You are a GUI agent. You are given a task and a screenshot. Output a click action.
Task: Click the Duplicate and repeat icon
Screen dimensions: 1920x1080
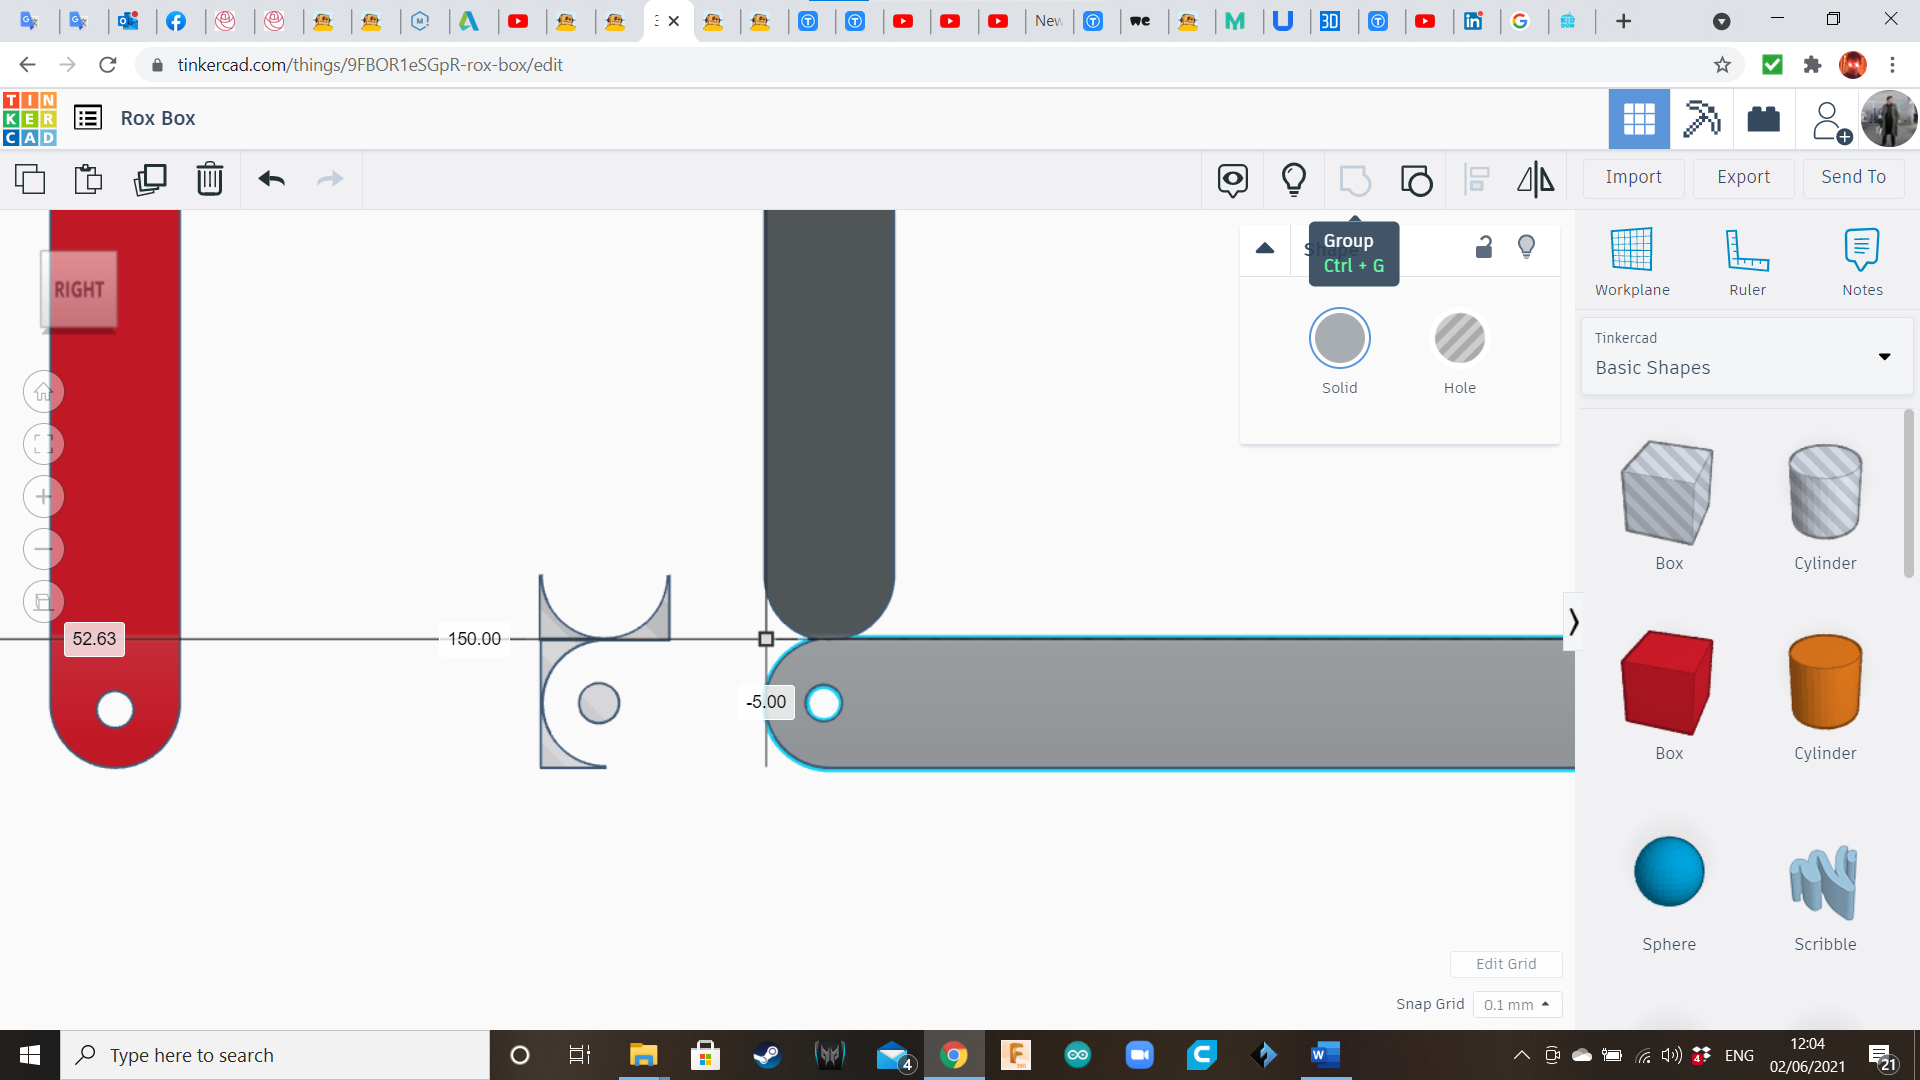150,179
